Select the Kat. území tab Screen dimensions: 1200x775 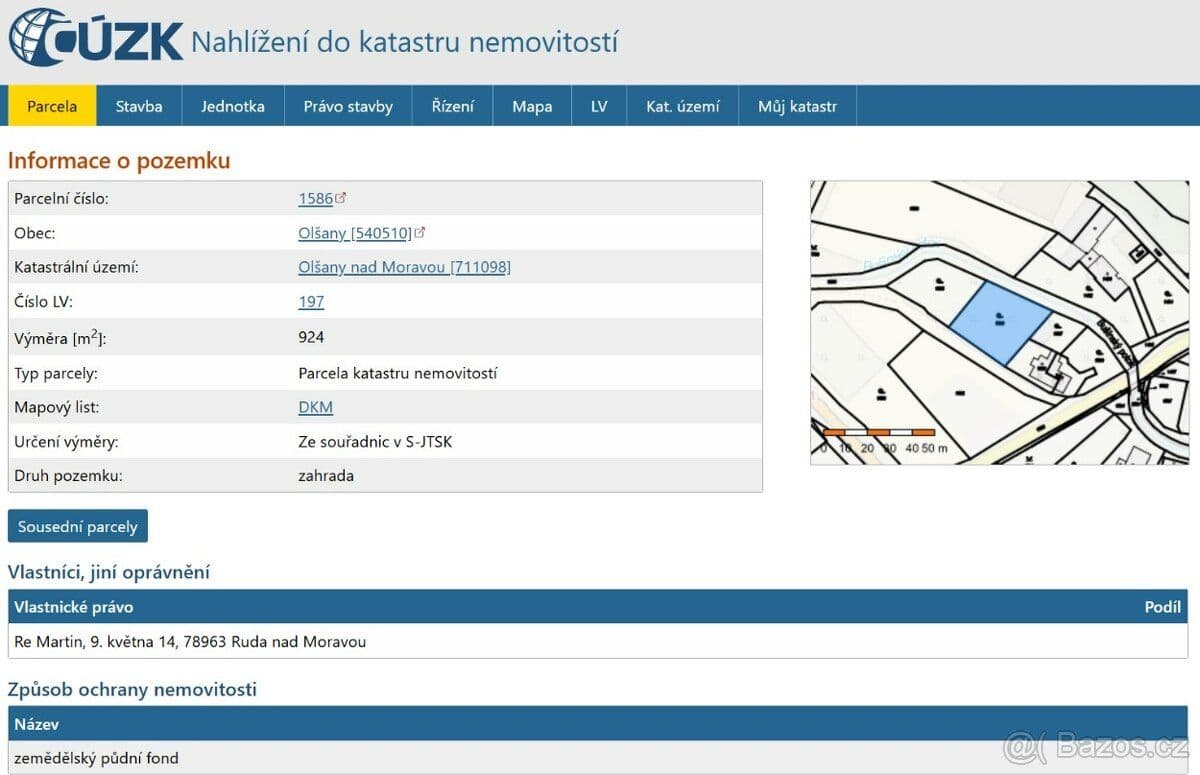(682, 105)
